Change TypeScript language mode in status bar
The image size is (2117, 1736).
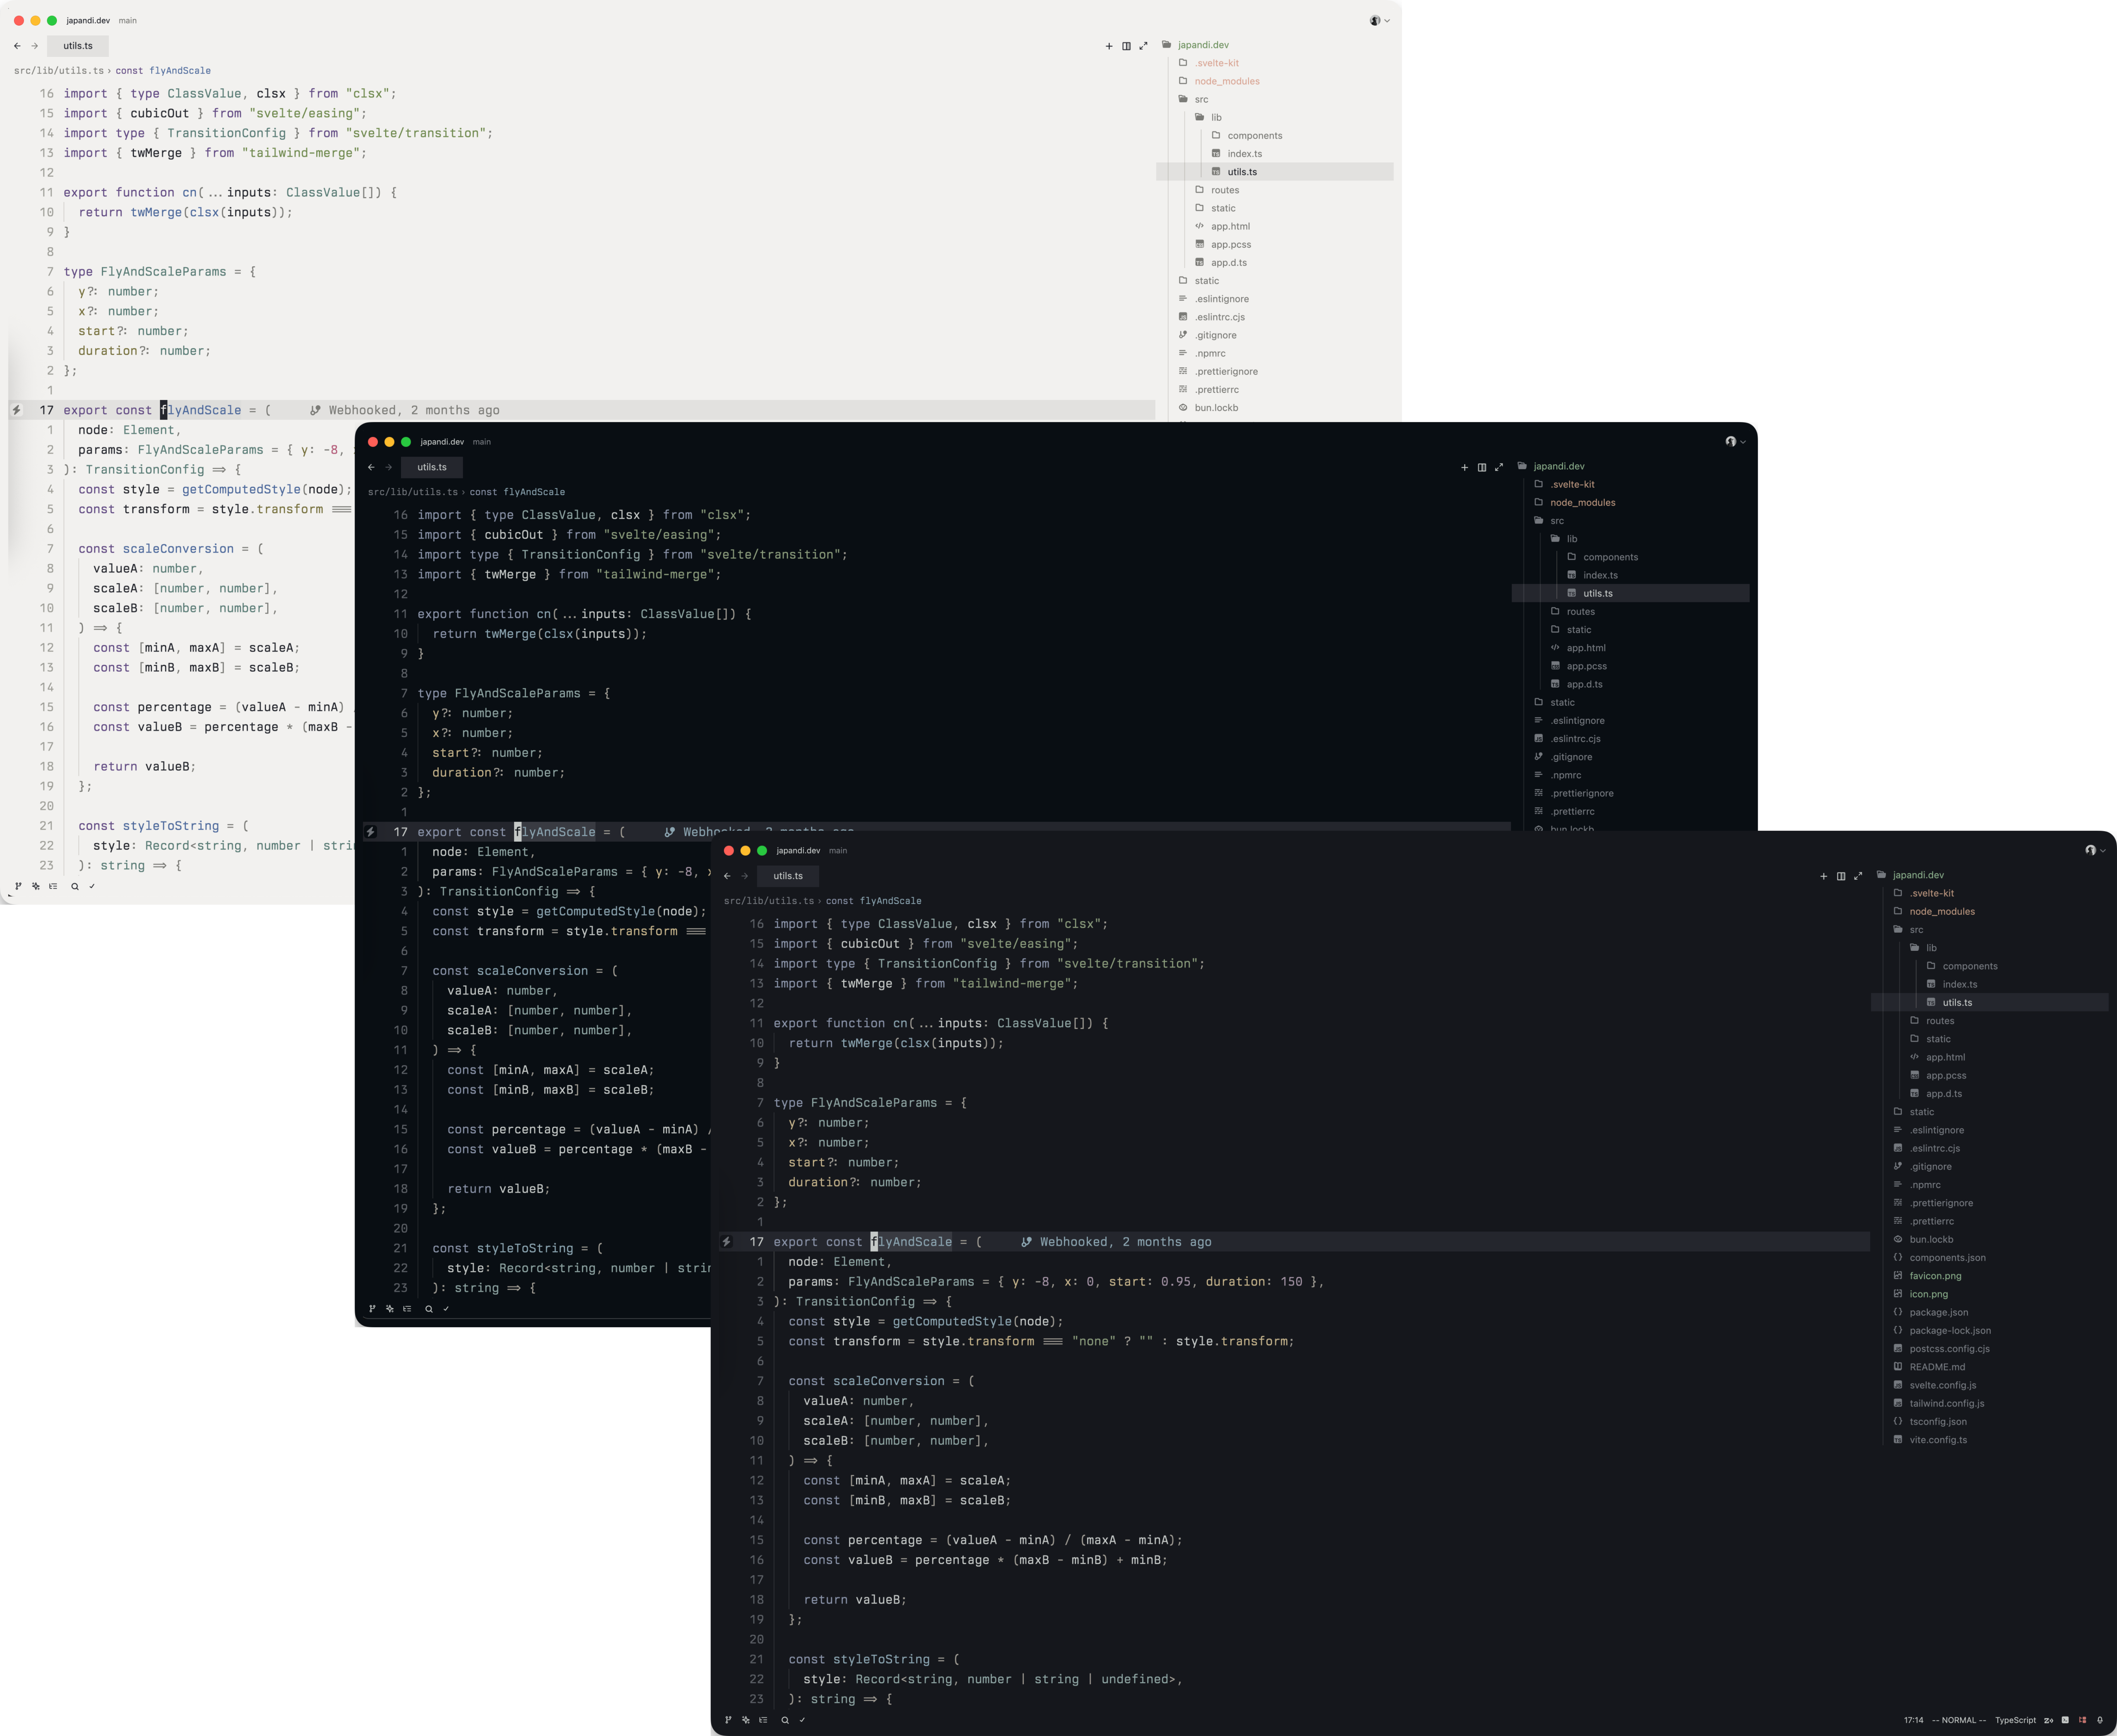tap(2015, 1720)
